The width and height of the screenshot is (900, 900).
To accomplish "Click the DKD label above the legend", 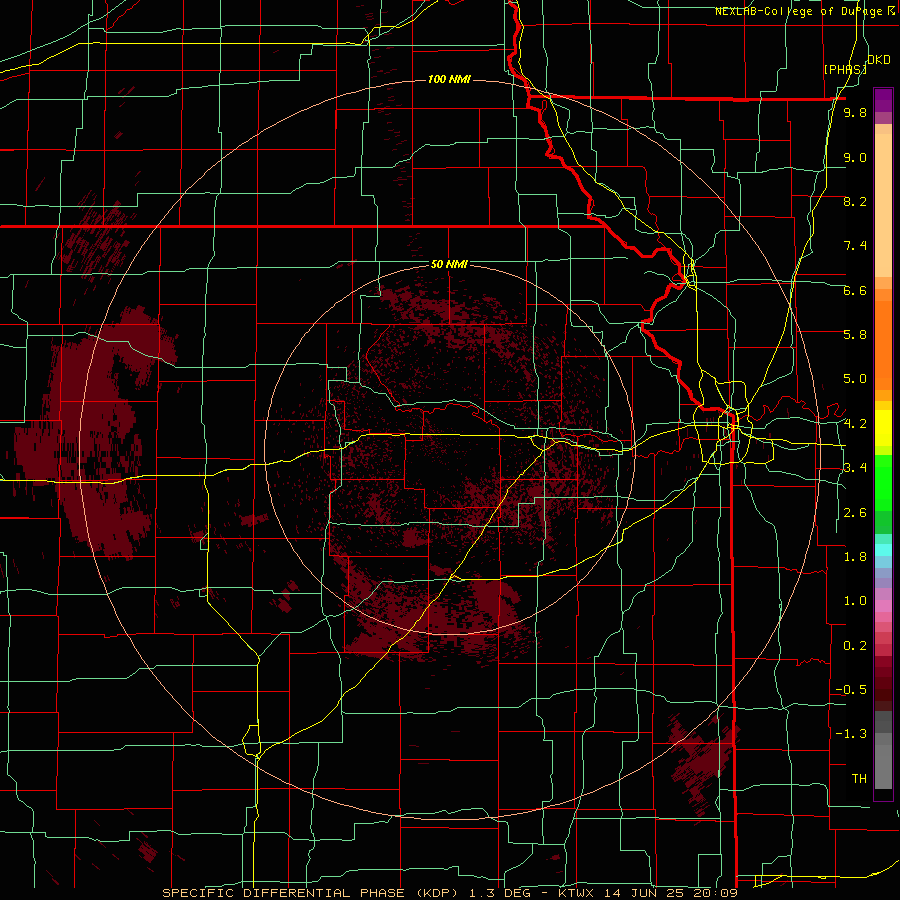I will pos(879,60).
